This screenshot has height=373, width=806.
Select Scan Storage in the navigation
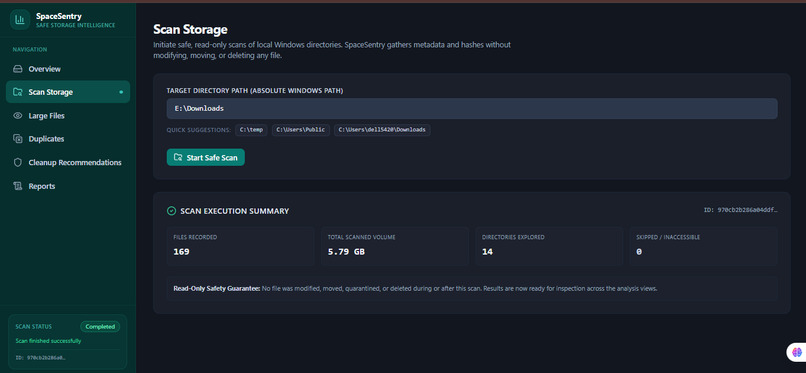coord(68,92)
